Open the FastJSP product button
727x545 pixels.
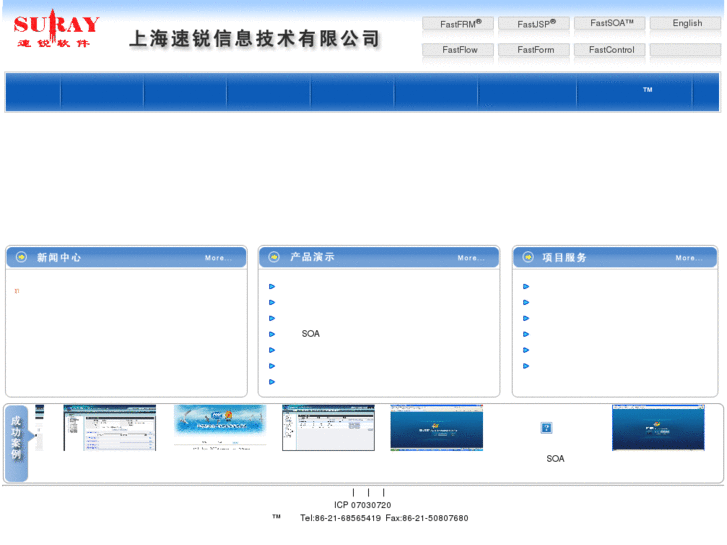pyautogui.click(x=534, y=24)
